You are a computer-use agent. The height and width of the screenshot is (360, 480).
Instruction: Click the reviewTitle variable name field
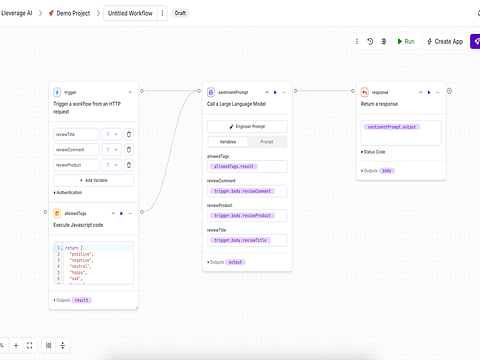click(76, 134)
